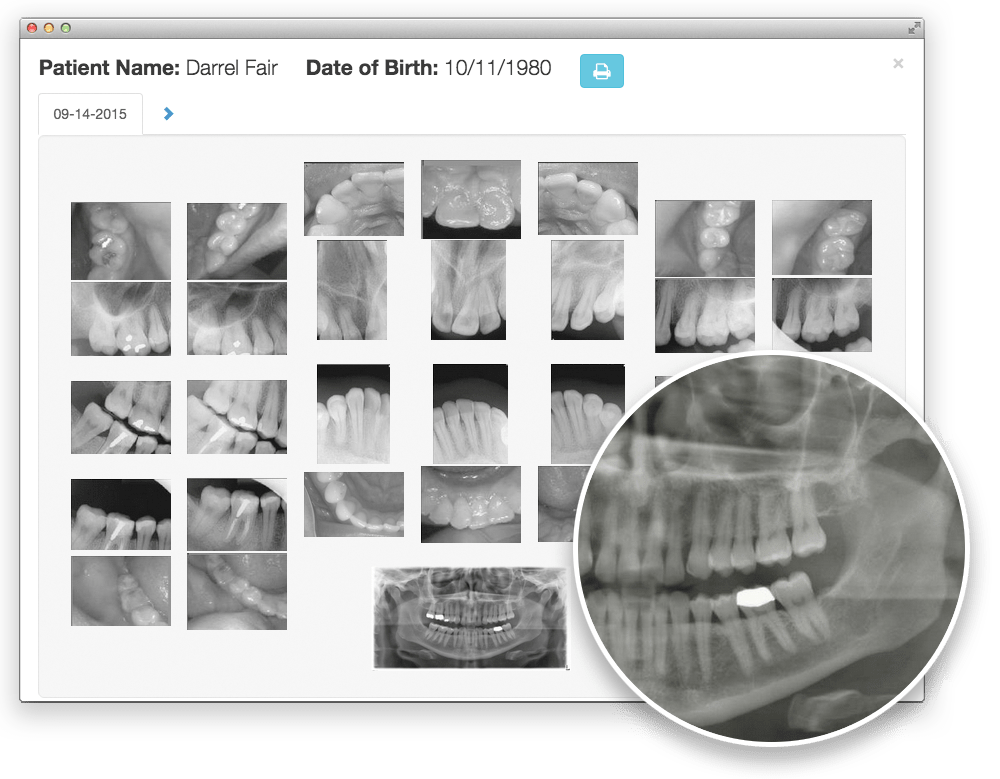
Task: Open the lower central incisors X-ray thumbnail
Action: click(x=470, y=413)
